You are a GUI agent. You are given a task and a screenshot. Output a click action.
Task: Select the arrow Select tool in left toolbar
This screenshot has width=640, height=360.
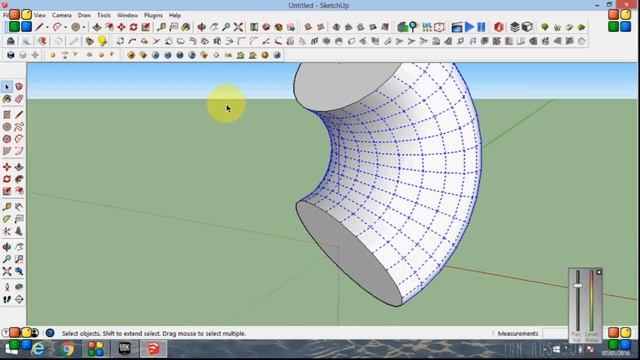[x=7, y=87]
